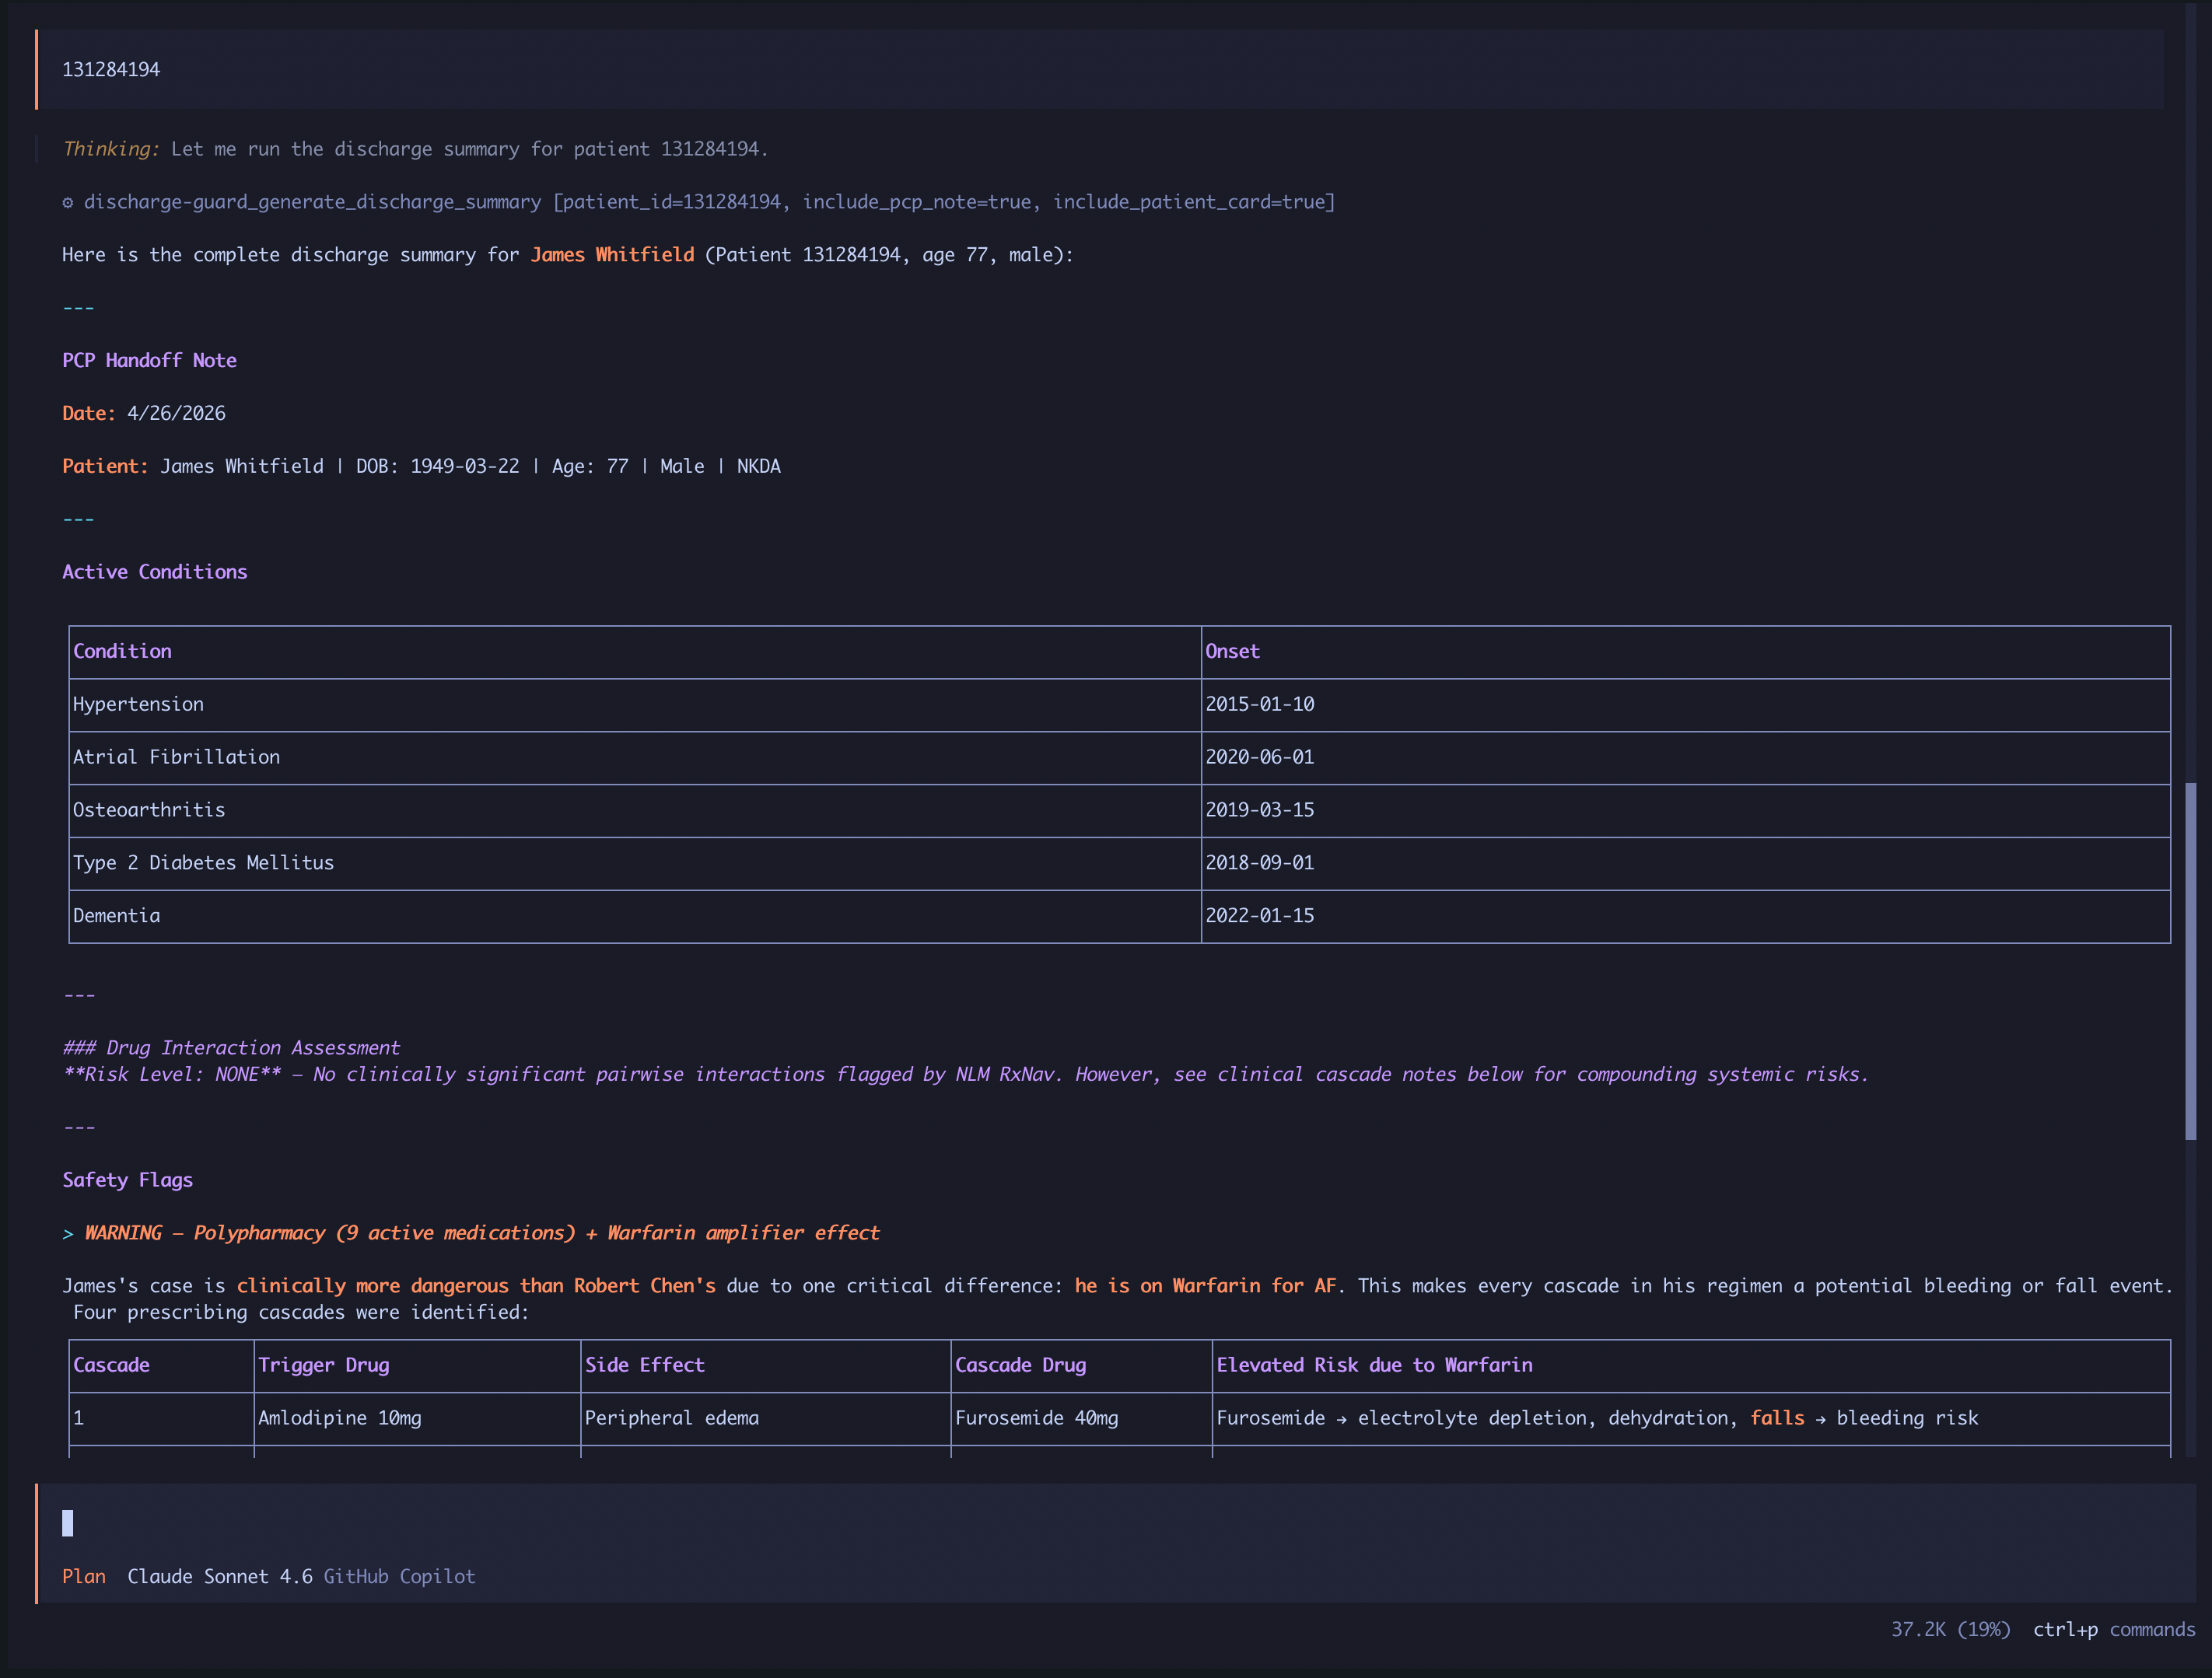Open ctrl+p commands palette hint
The image size is (2212, 1678).
tap(2113, 1629)
